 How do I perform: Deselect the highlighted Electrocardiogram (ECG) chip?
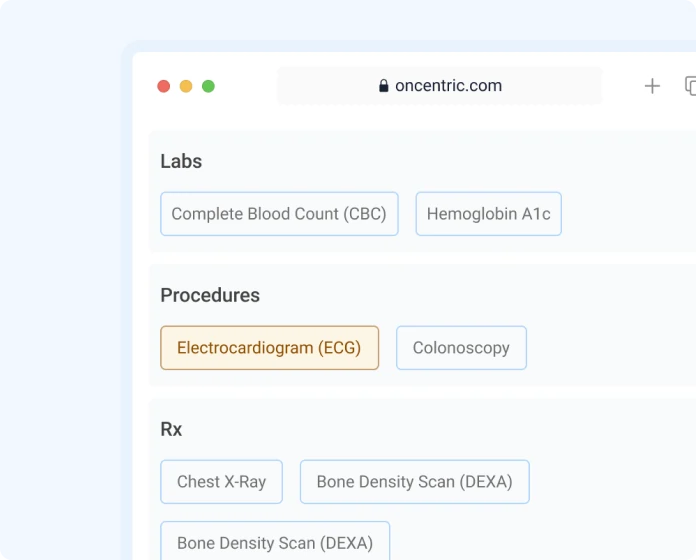(x=269, y=348)
